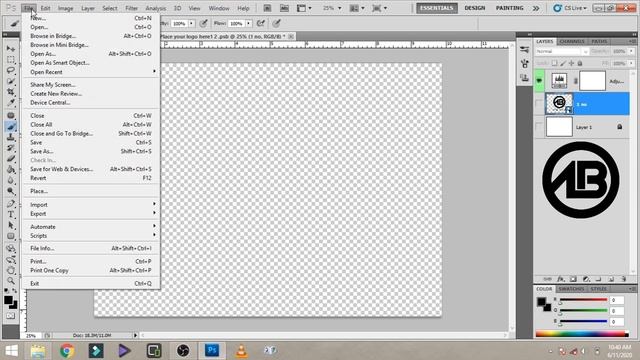The width and height of the screenshot is (640, 360).
Task: Click the Launch Mini Bridge icon
Action: point(284,8)
